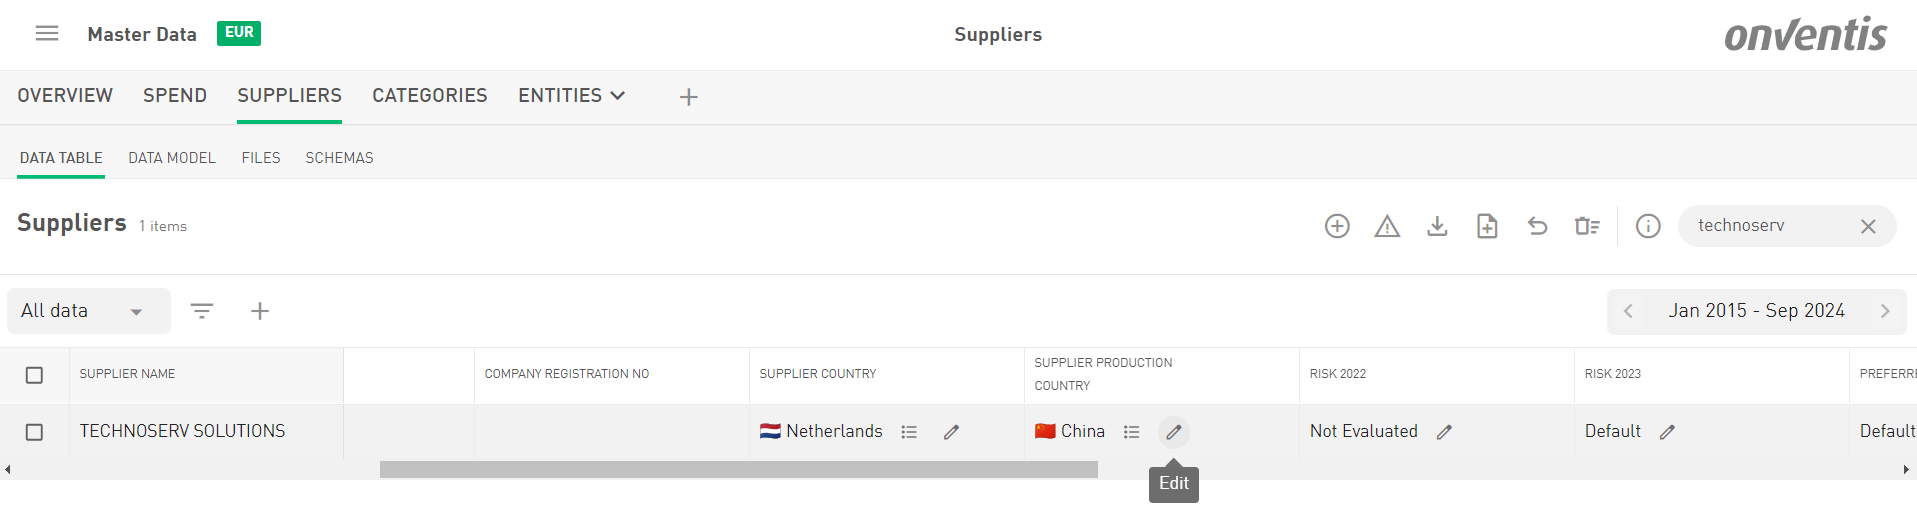Click the Jan 2015 - Sep 2024 date range

click(x=1756, y=311)
